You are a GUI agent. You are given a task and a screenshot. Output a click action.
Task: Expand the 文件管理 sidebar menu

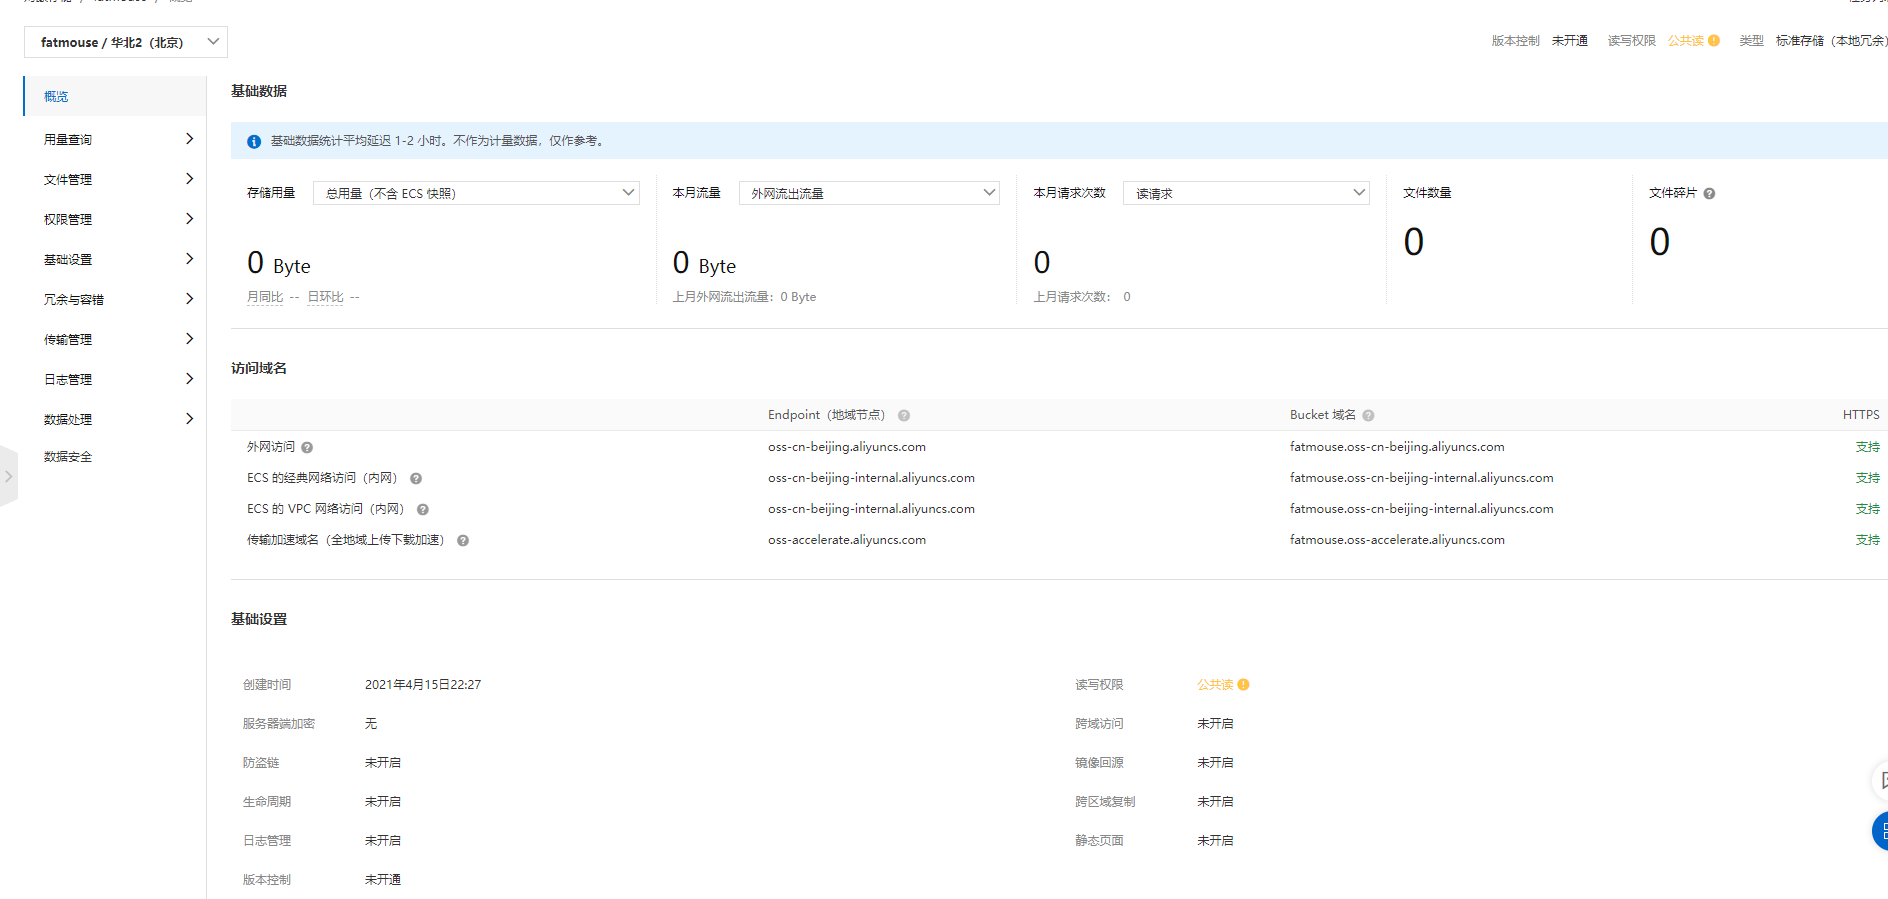[115, 179]
